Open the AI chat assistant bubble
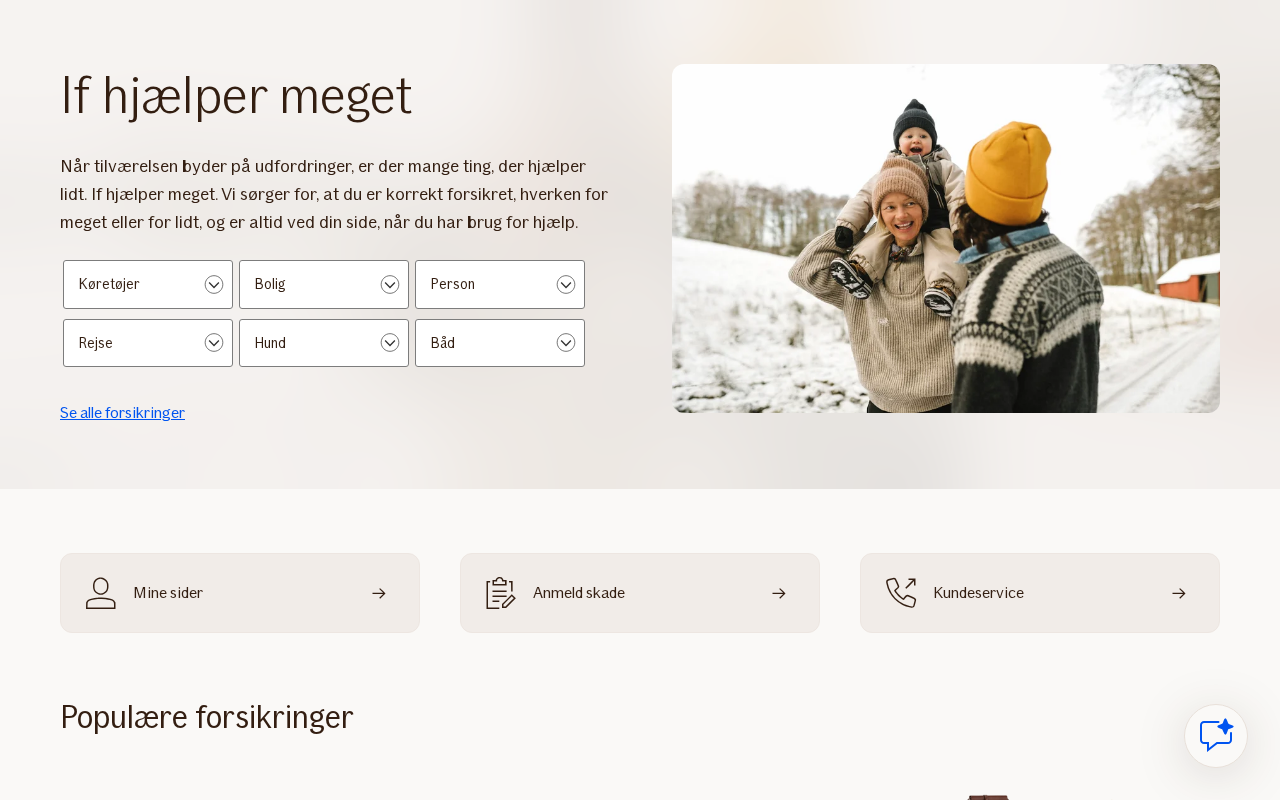 1216,736
